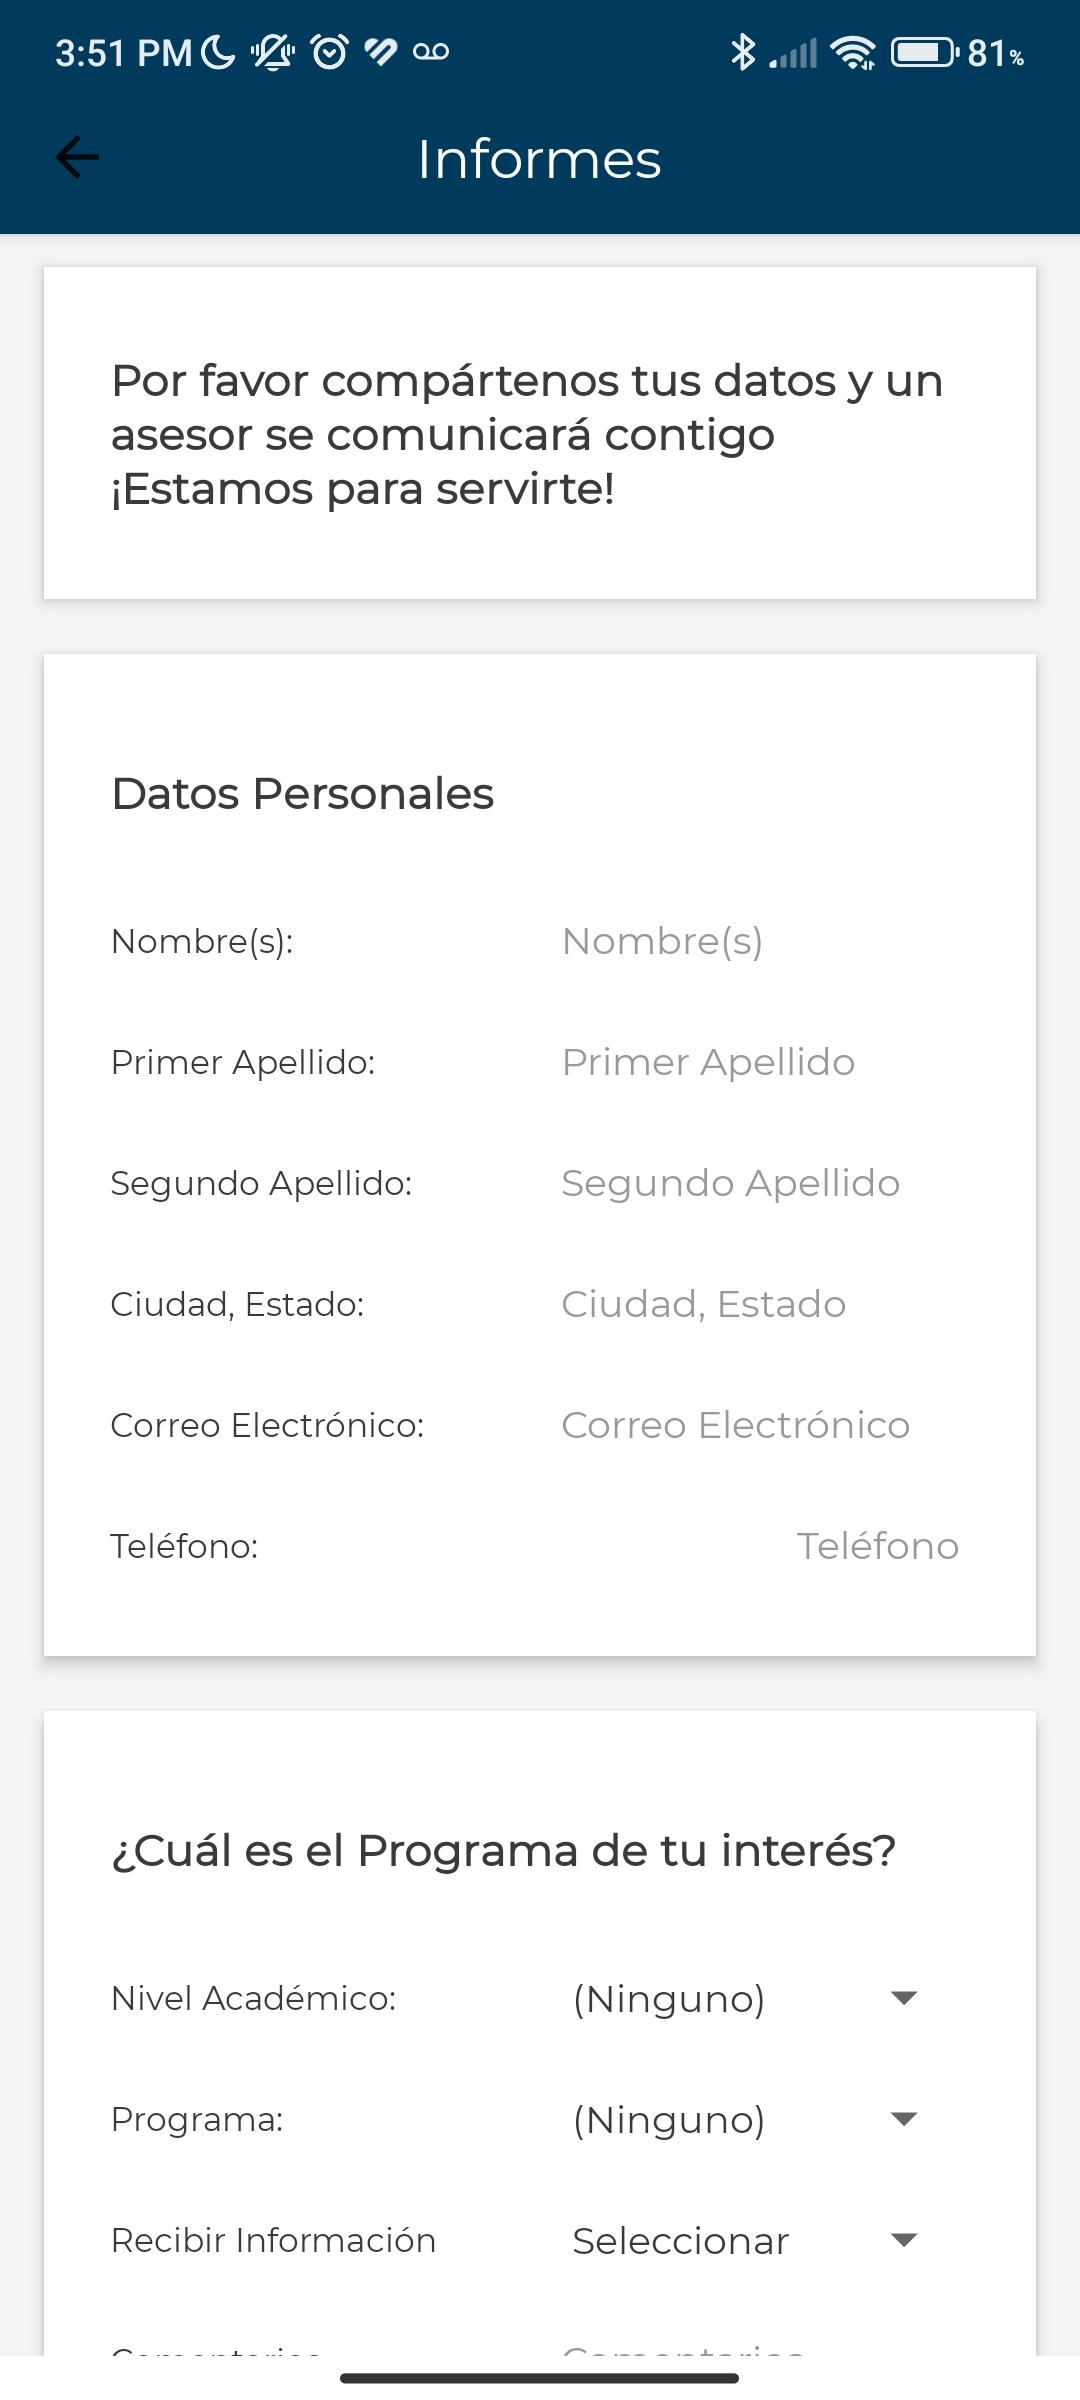Screen dimensions: 1080x2400
Task: Tap the bottom home gesture bar
Action: [540, 2378]
